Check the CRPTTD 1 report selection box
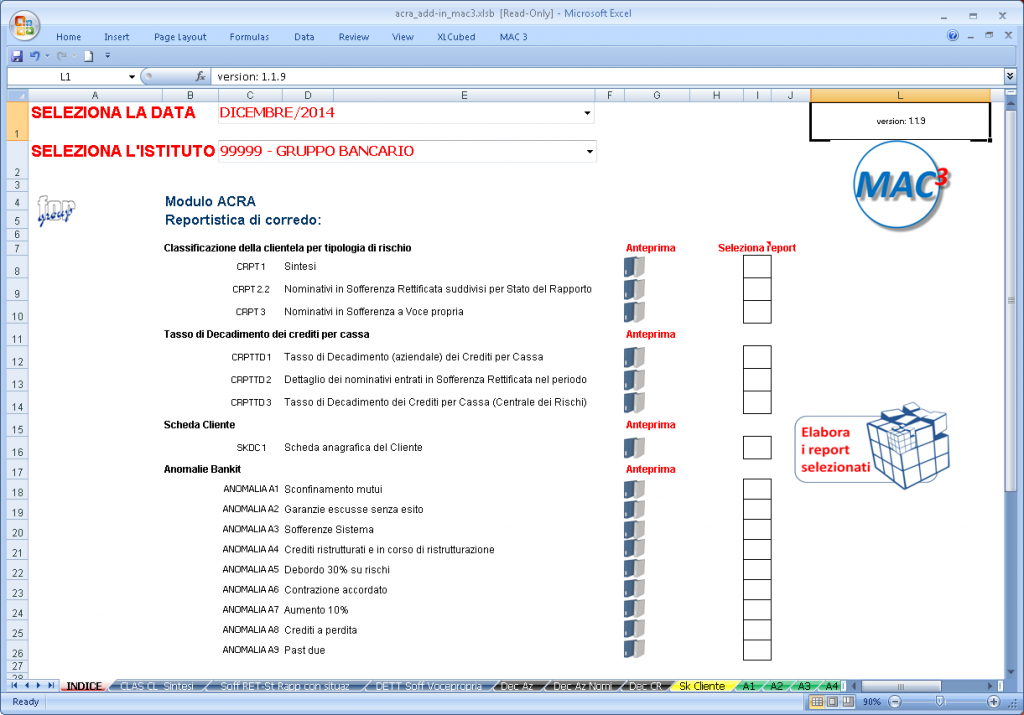The image size is (1024, 715). tap(757, 357)
